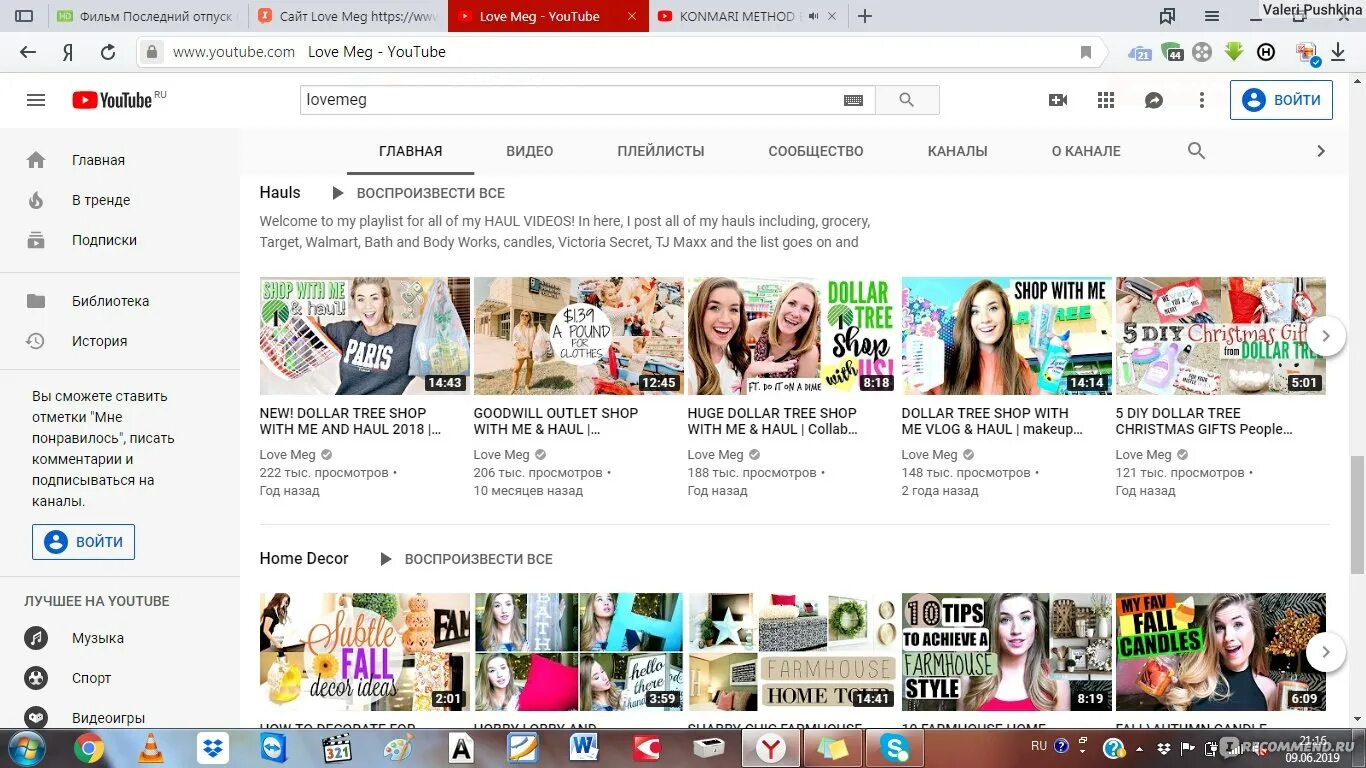This screenshot has height=768, width=1366.
Task: Play all videos in Hauls playlist
Action: point(418,193)
